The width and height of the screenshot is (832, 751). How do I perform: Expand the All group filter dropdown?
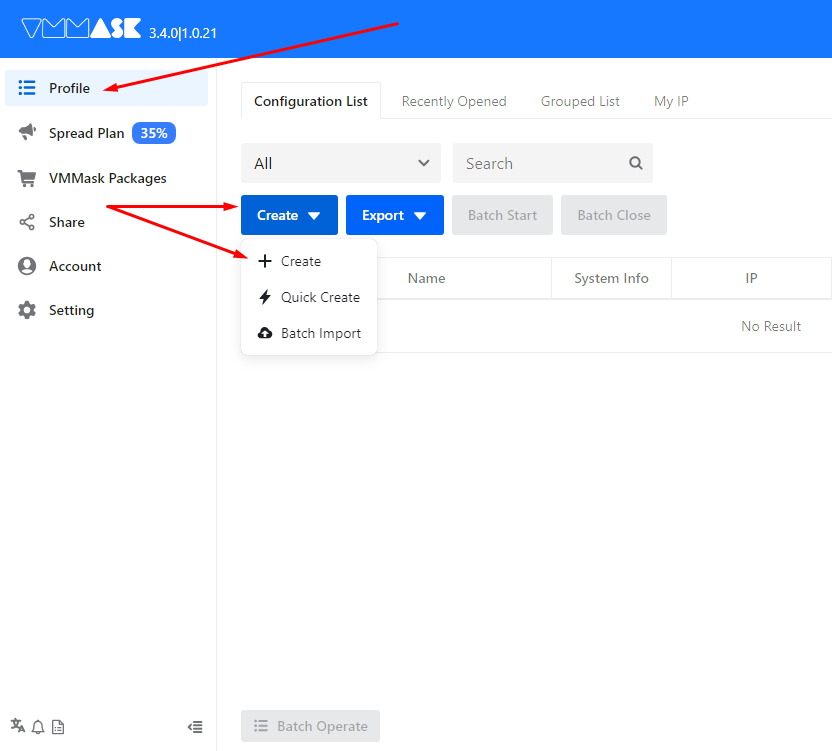[341, 163]
